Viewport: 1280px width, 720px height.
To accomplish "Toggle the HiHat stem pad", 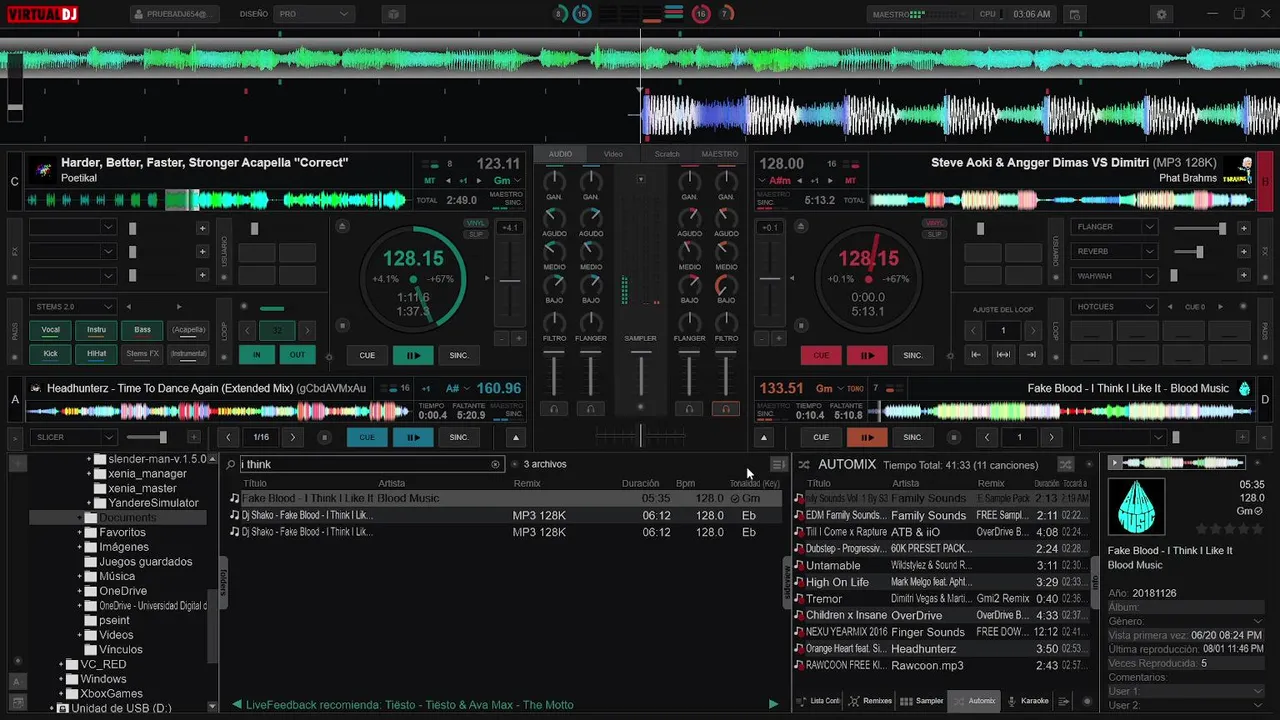I will click(x=96, y=353).
